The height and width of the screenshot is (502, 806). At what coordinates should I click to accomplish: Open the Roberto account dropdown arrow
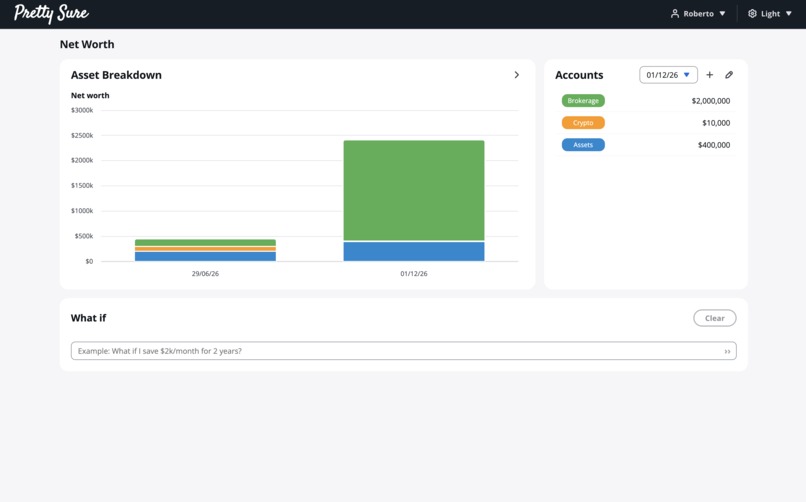tap(722, 14)
